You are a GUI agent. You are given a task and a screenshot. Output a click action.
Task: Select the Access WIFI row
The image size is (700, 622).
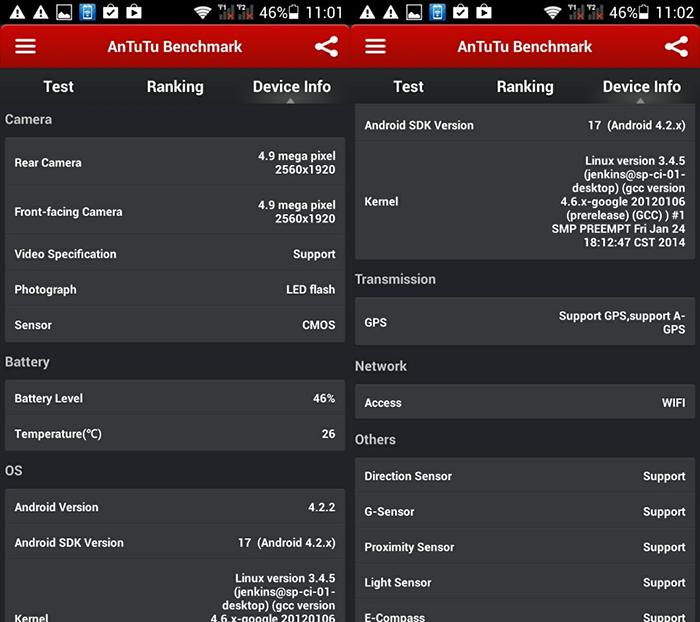(x=525, y=402)
